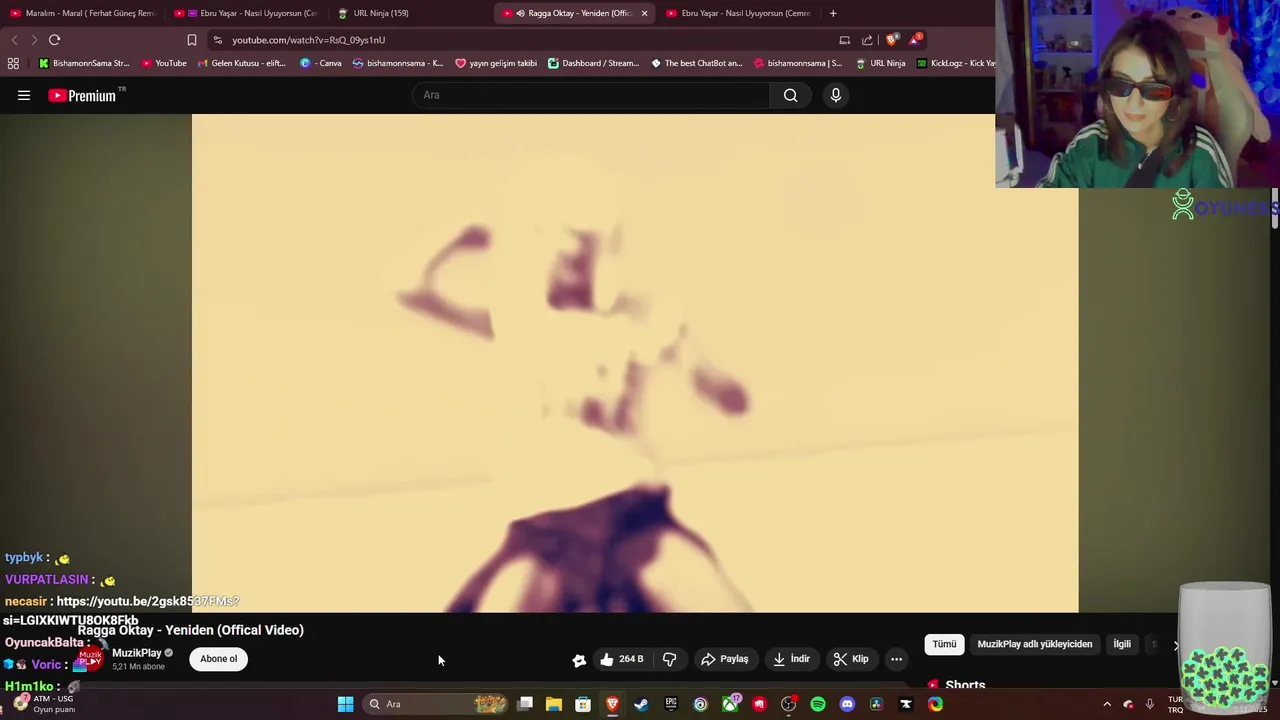Open The best ChatBot bookmark
The image size is (1280, 720).
[x=697, y=63]
